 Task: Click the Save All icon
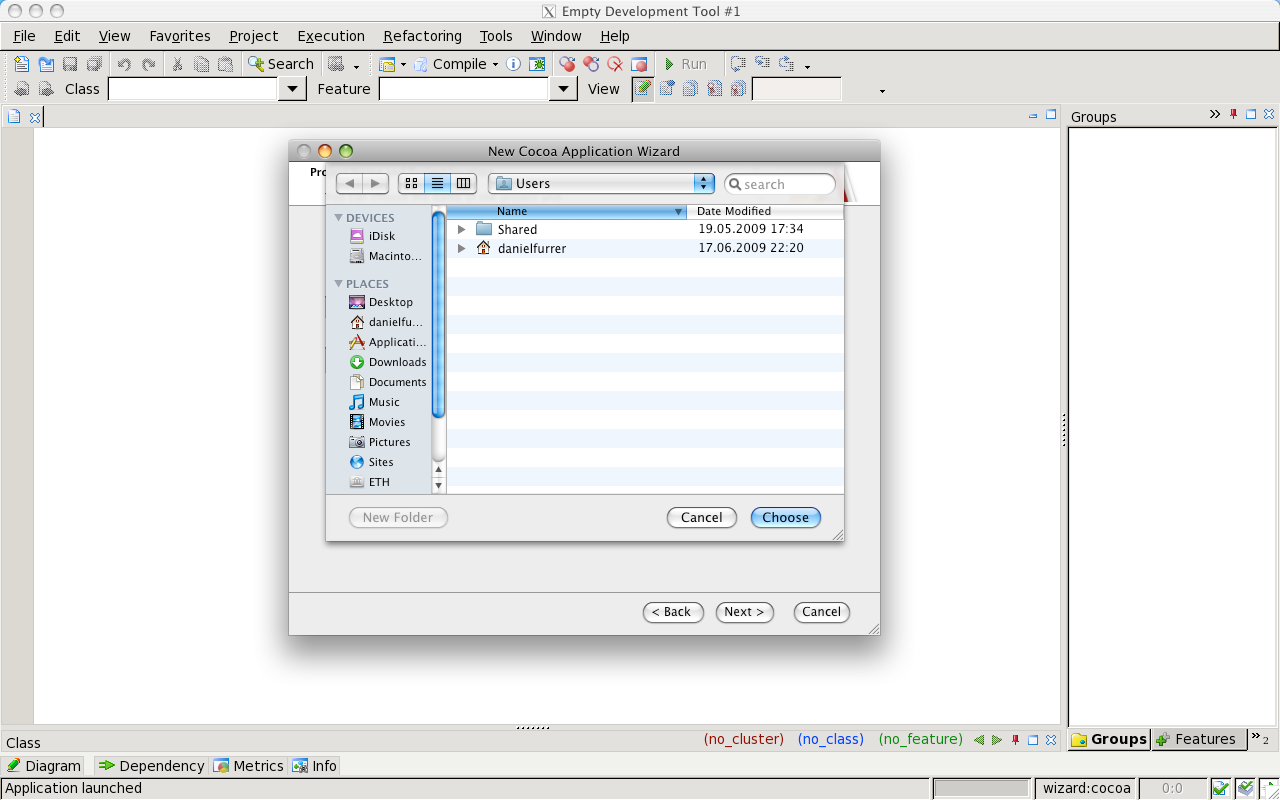94,64
